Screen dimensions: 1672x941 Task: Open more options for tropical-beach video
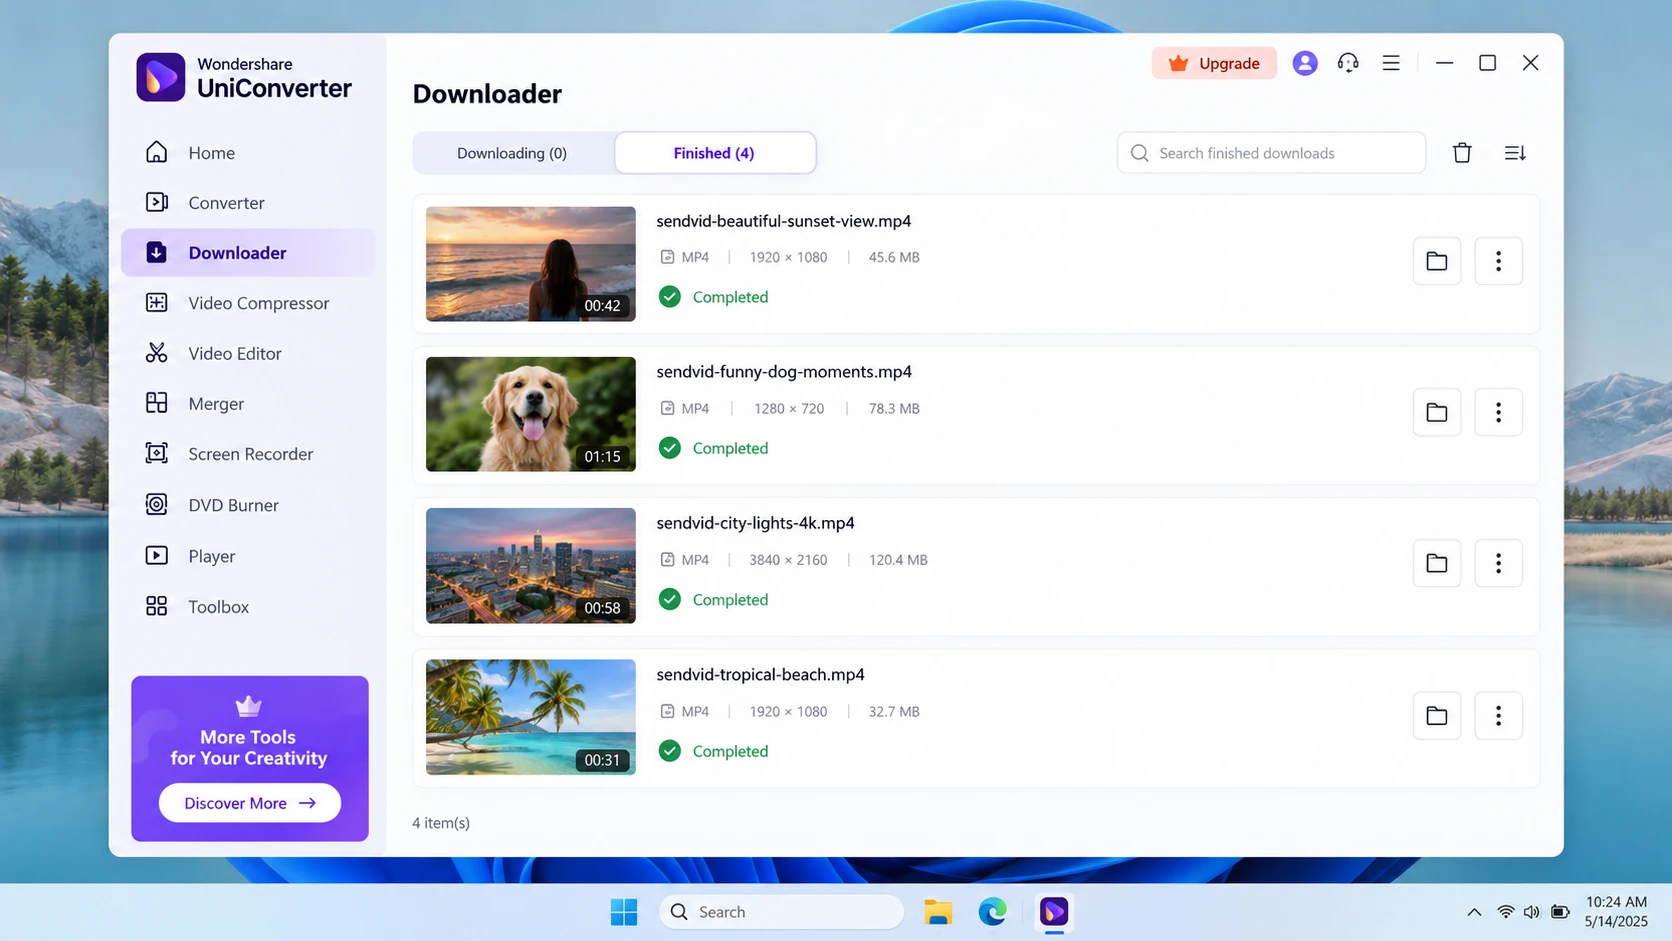pos(1498,715)
